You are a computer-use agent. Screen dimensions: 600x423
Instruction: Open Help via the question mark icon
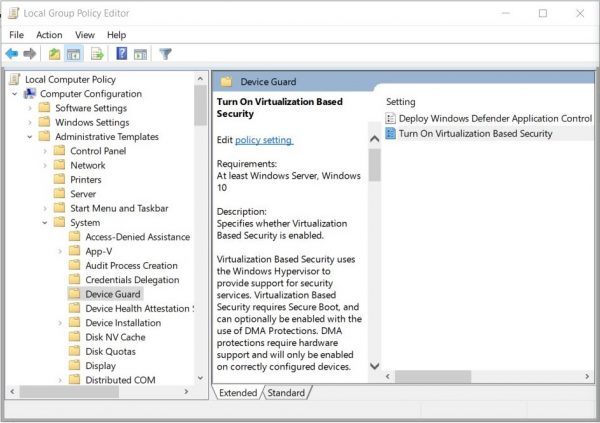coord(121,54)
